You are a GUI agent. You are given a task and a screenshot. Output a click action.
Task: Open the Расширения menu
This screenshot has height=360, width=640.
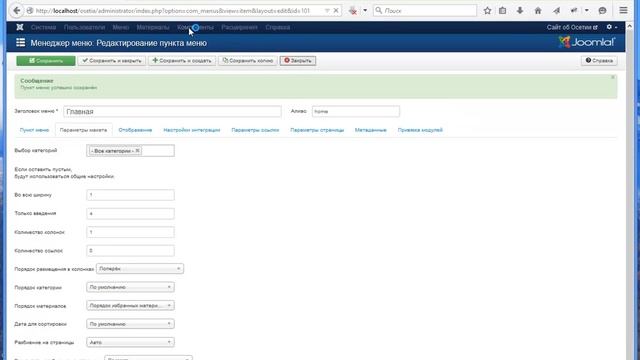[x=239, y=27]
